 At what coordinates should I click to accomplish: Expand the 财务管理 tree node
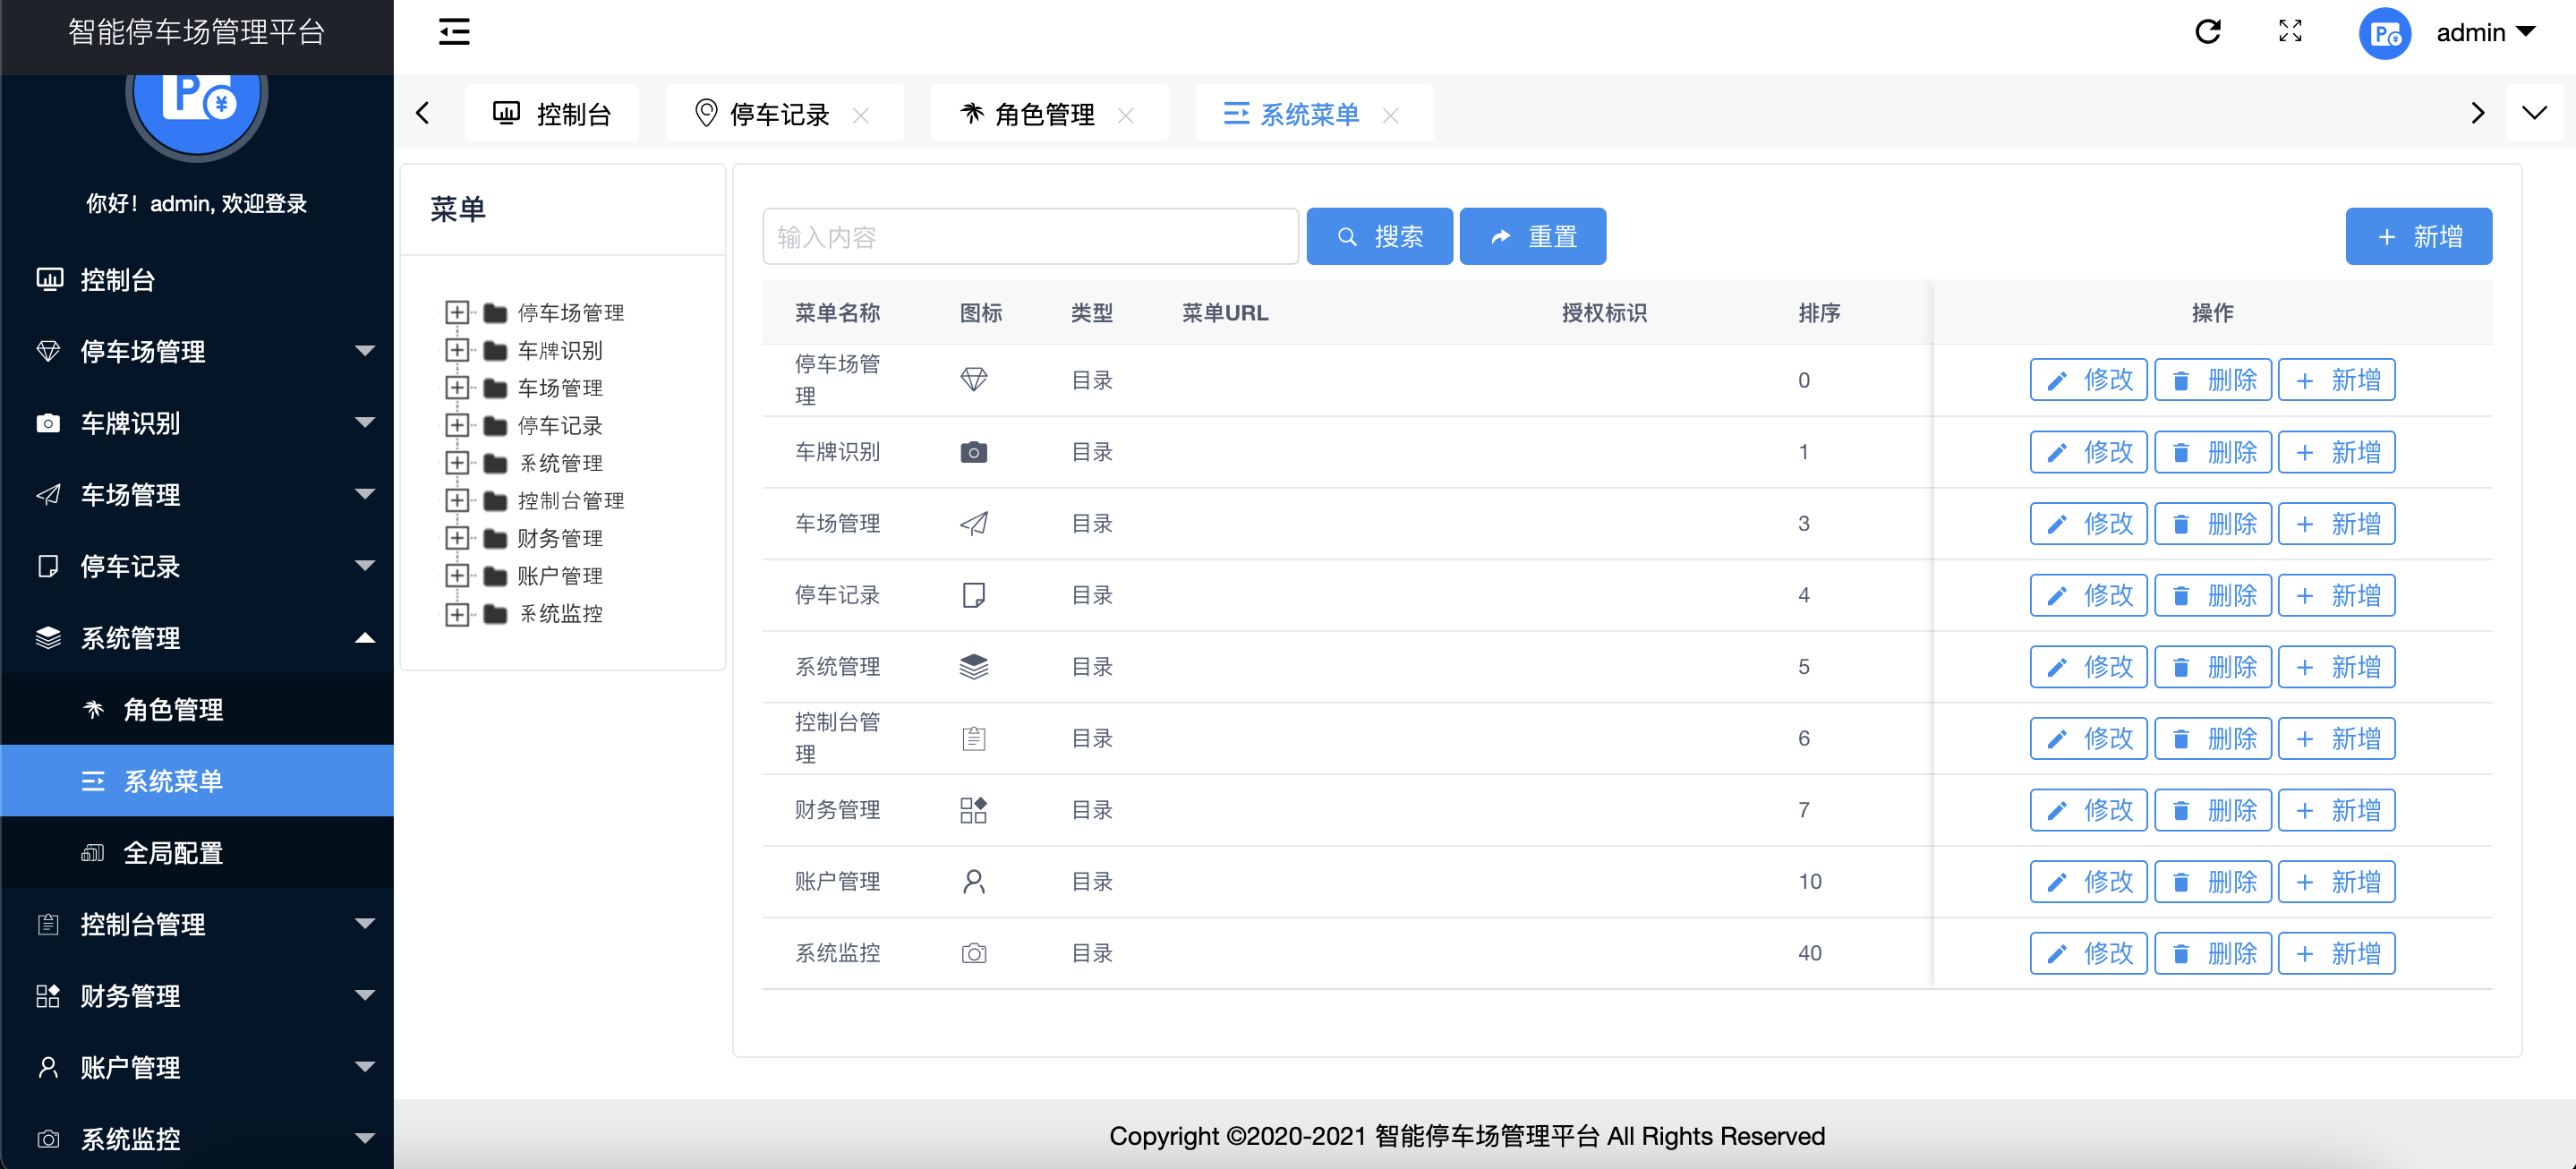coord(457,538)
